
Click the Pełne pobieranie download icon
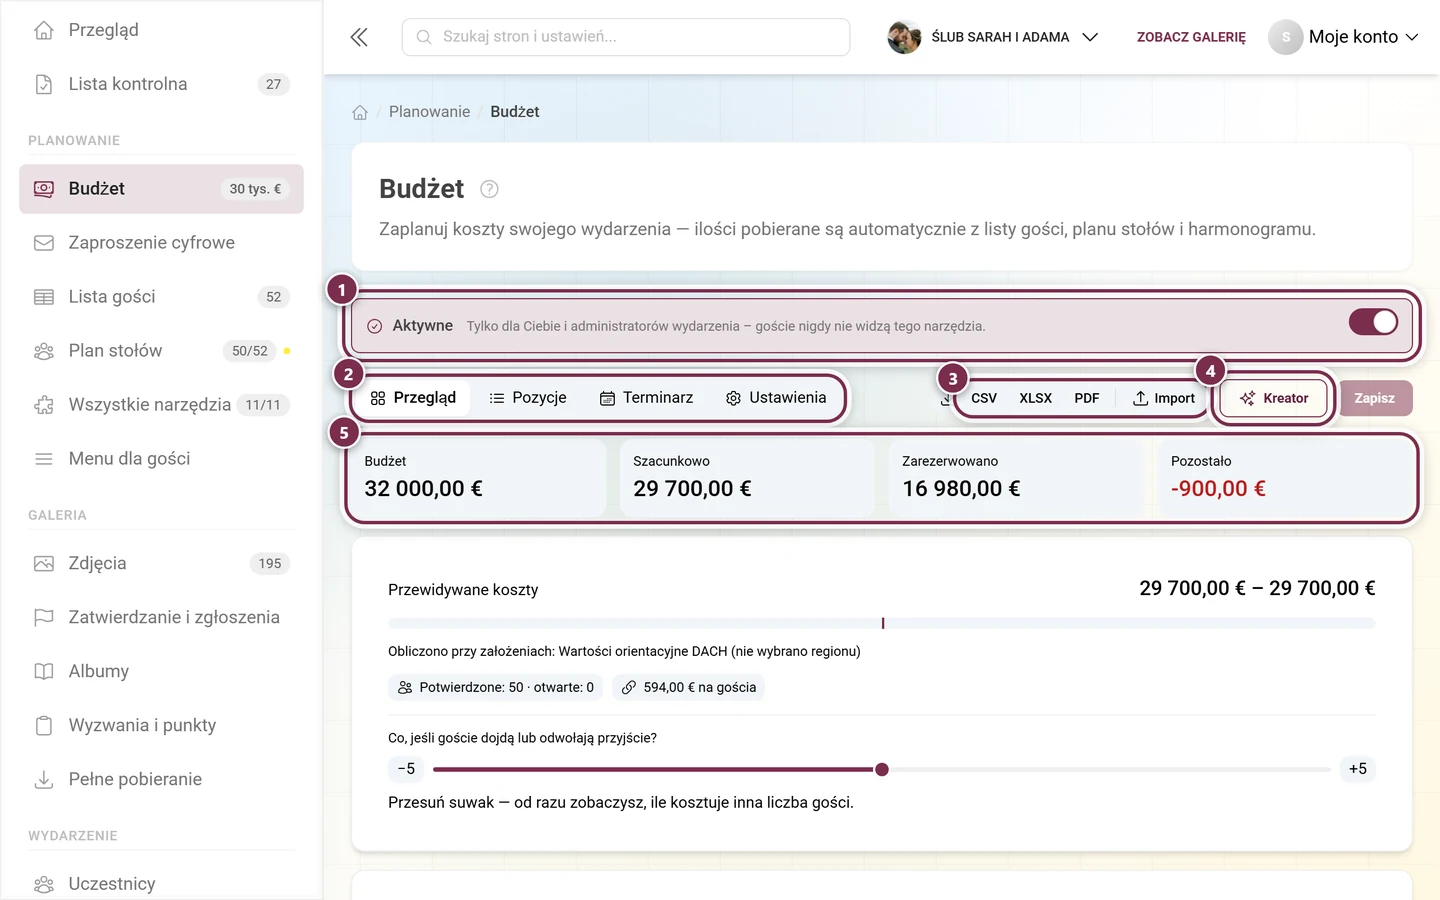tap(44, 779)
